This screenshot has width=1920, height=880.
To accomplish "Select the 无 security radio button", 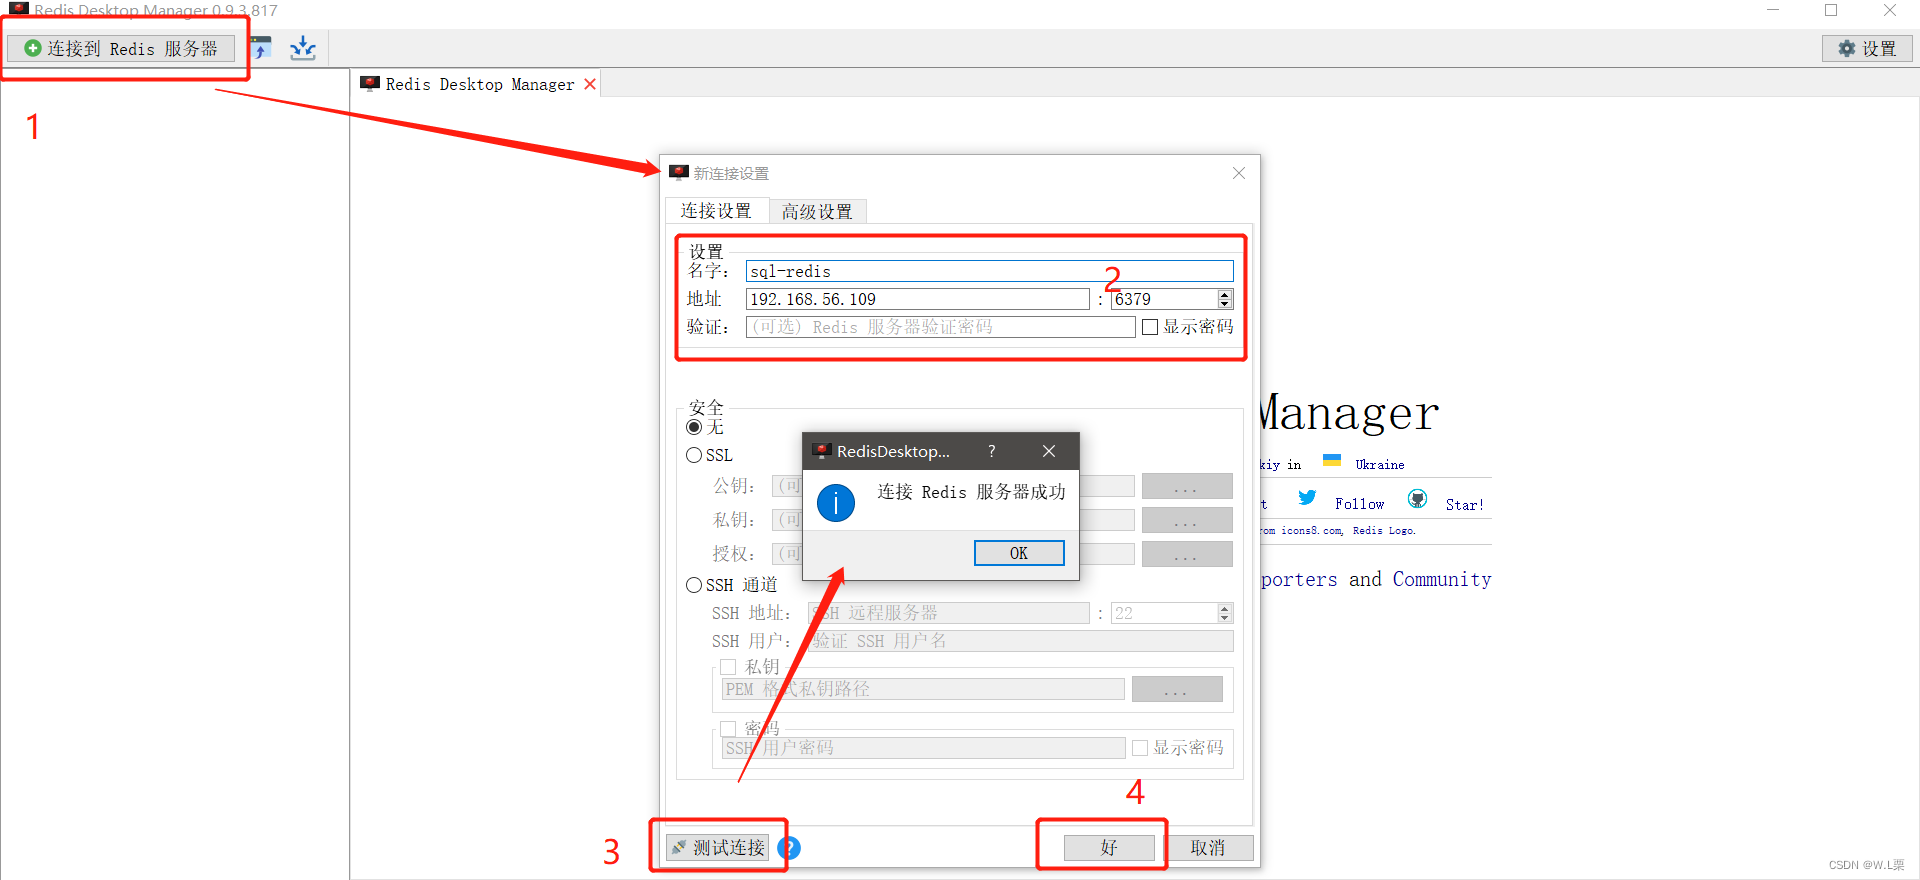I will pos(694,427).
